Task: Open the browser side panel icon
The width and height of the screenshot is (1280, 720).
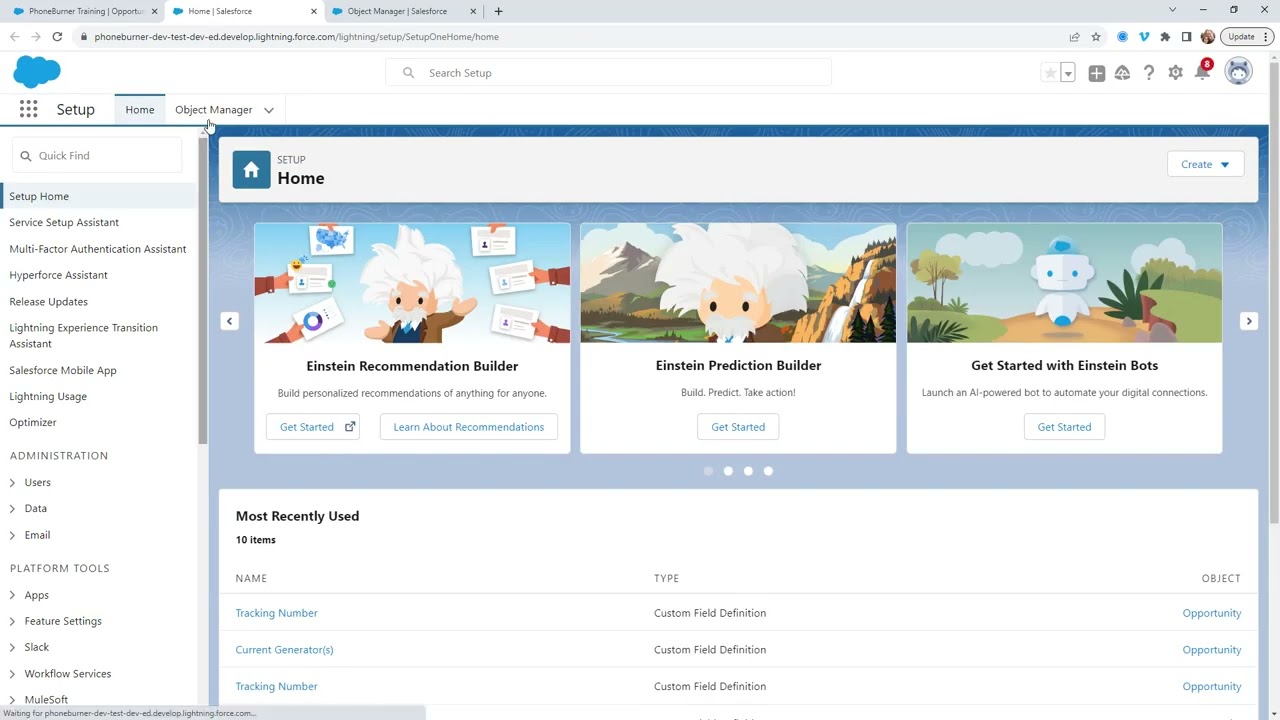Action: coord(1186,37)
